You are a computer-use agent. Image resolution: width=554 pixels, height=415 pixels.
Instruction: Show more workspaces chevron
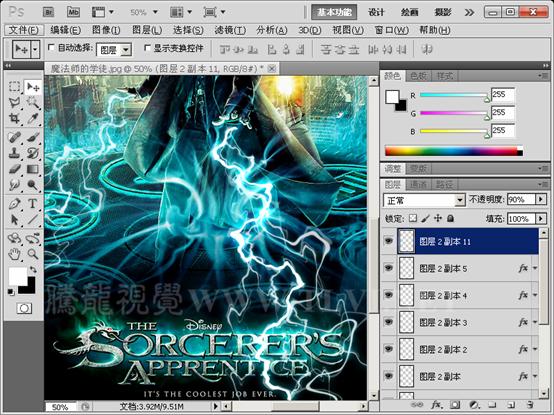[469, 12]
